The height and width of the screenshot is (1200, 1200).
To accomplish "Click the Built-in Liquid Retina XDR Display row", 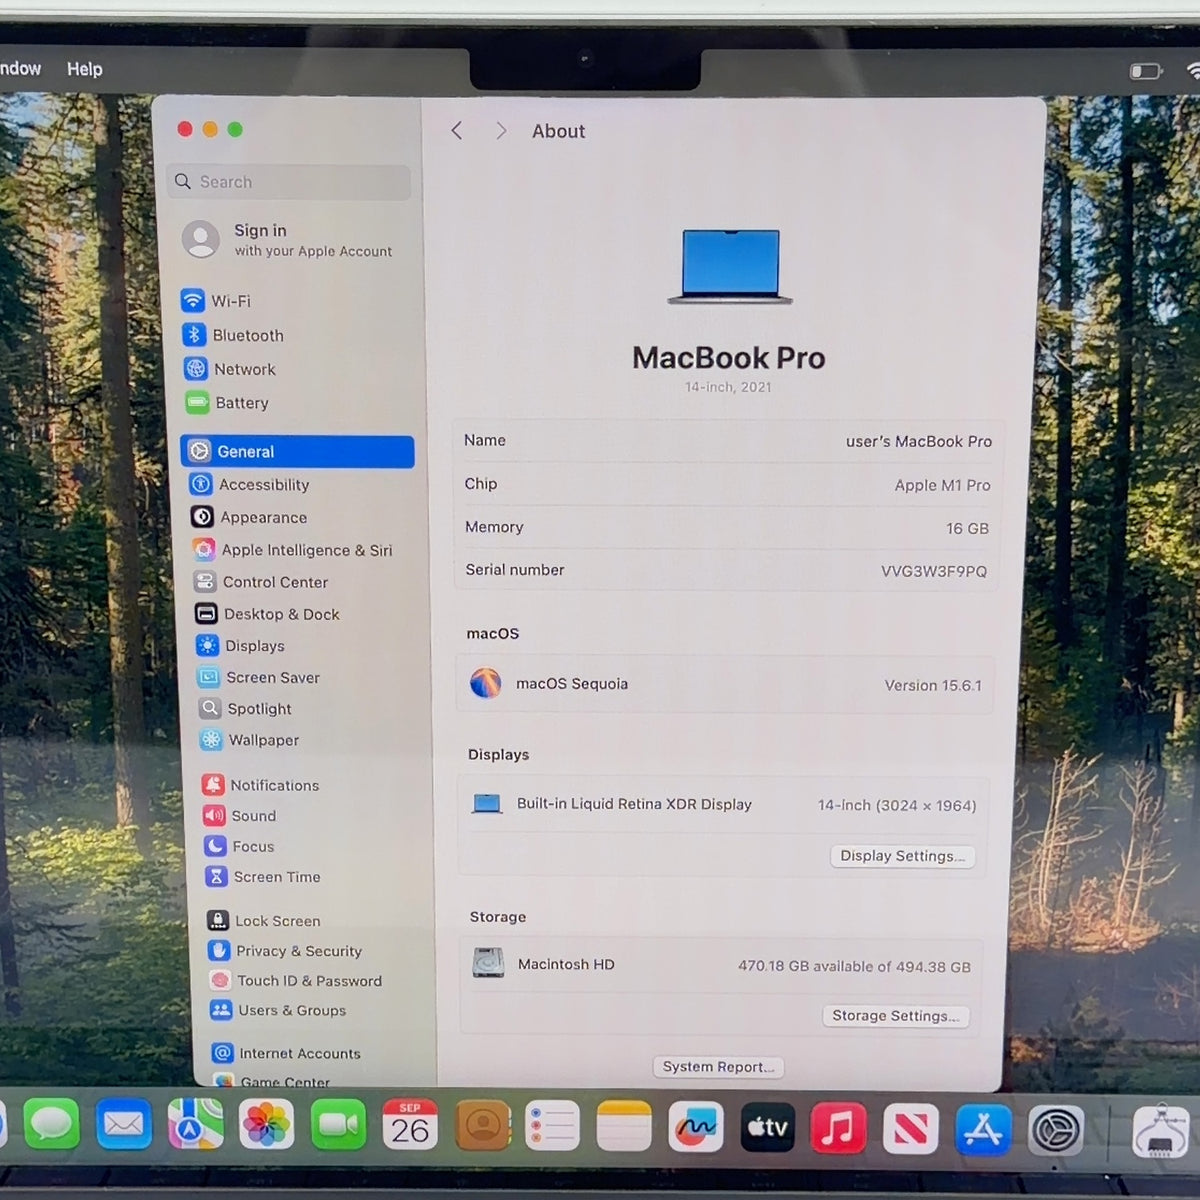I will (x=723, y=804).
